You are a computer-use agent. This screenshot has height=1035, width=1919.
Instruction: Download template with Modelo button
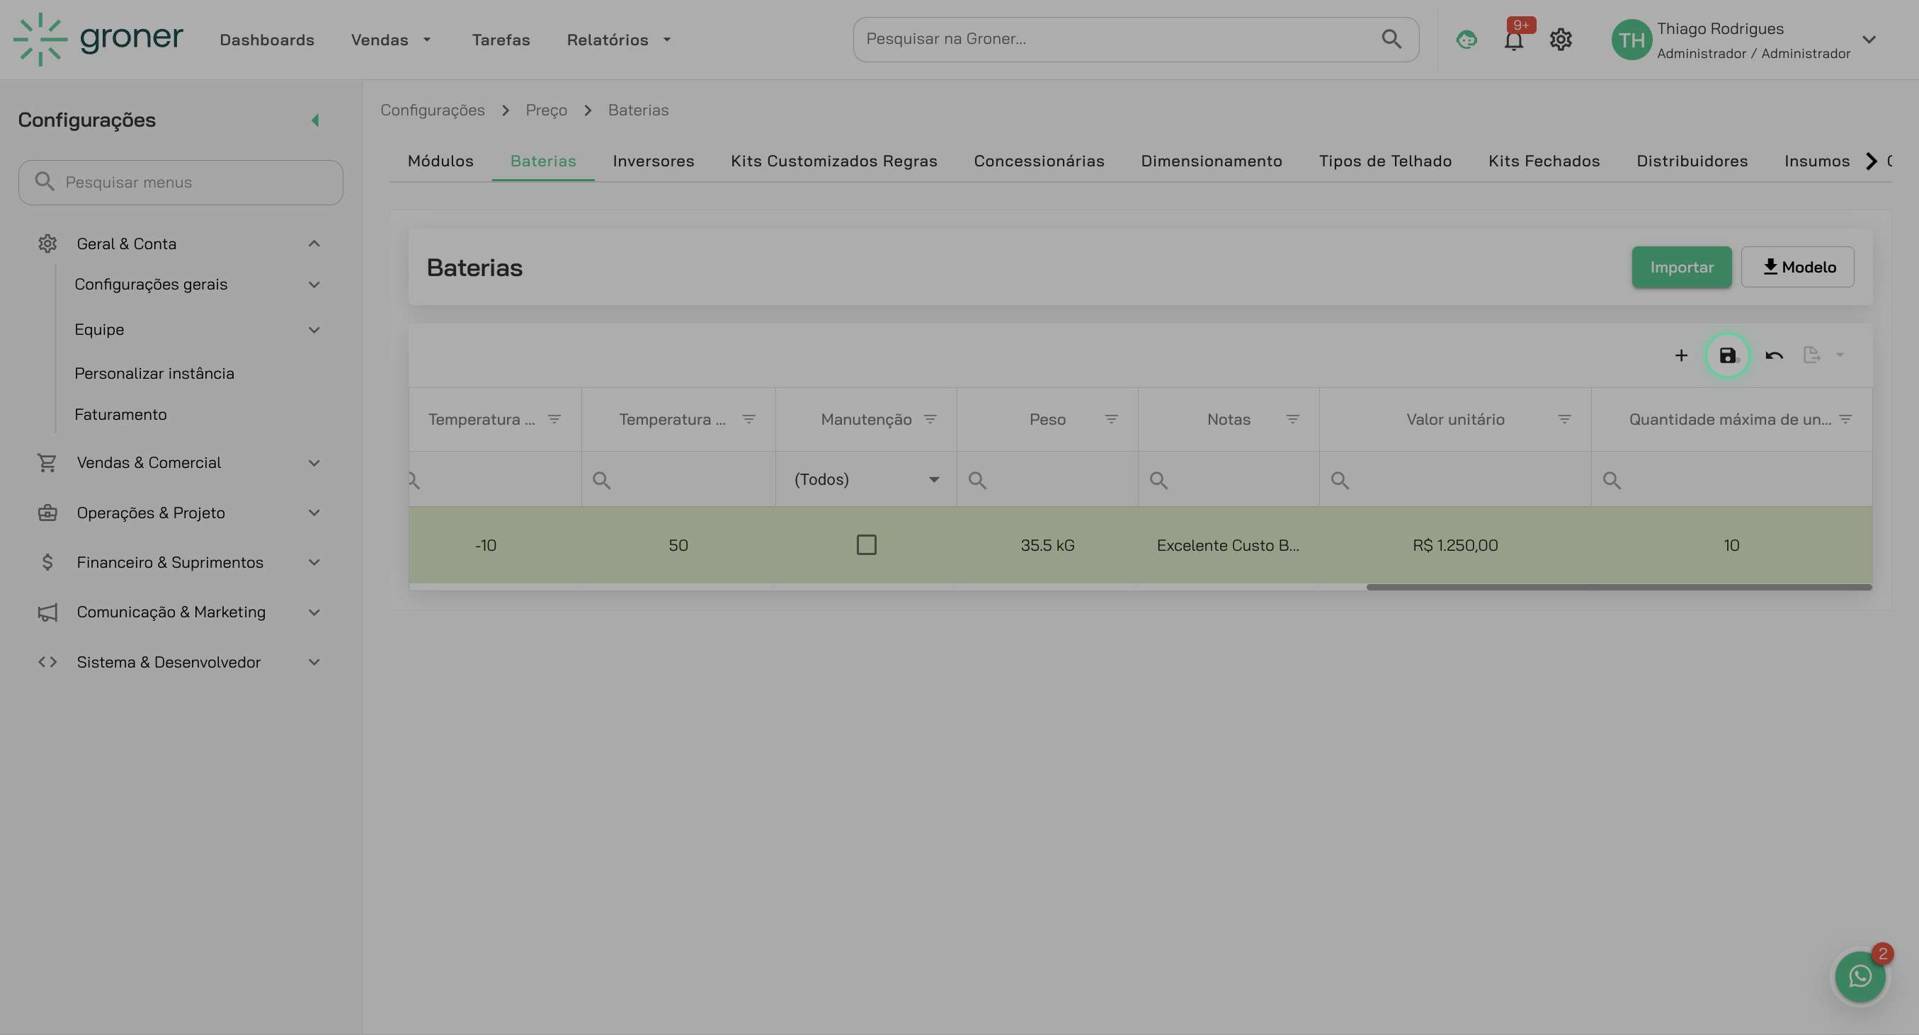(x=1797, y=267)
